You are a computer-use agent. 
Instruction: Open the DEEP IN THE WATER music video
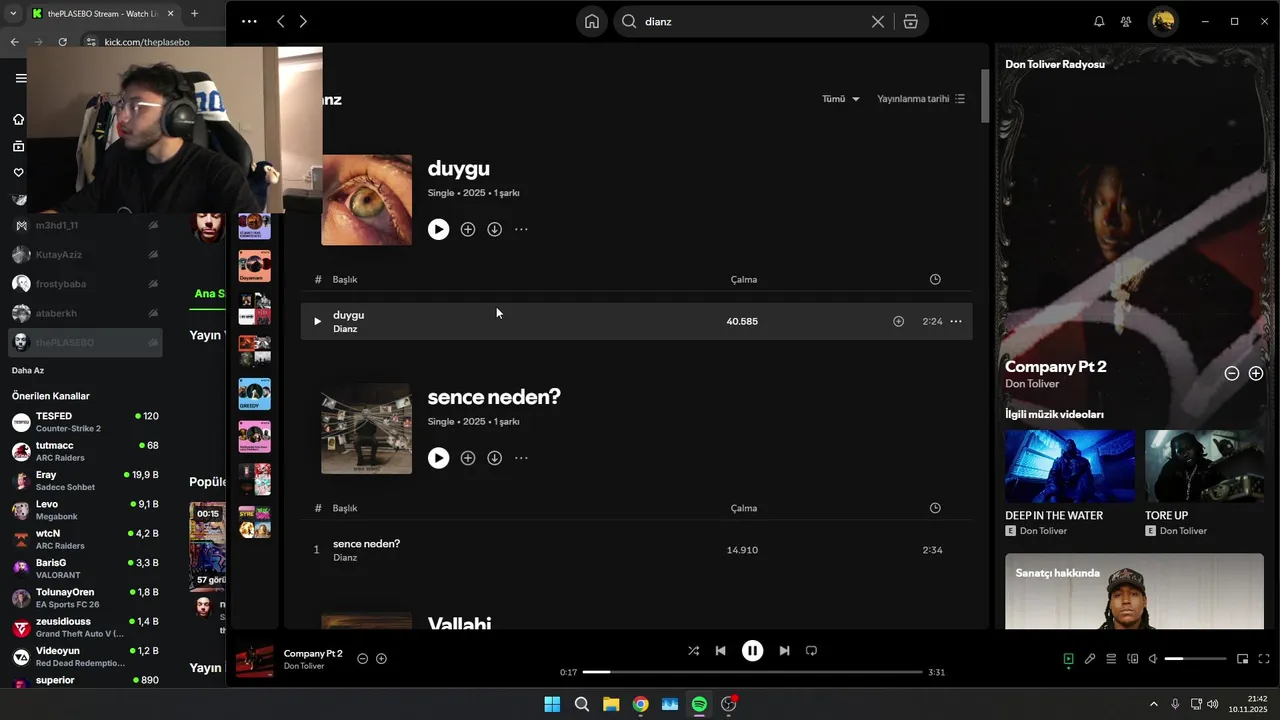[1070, 466]
